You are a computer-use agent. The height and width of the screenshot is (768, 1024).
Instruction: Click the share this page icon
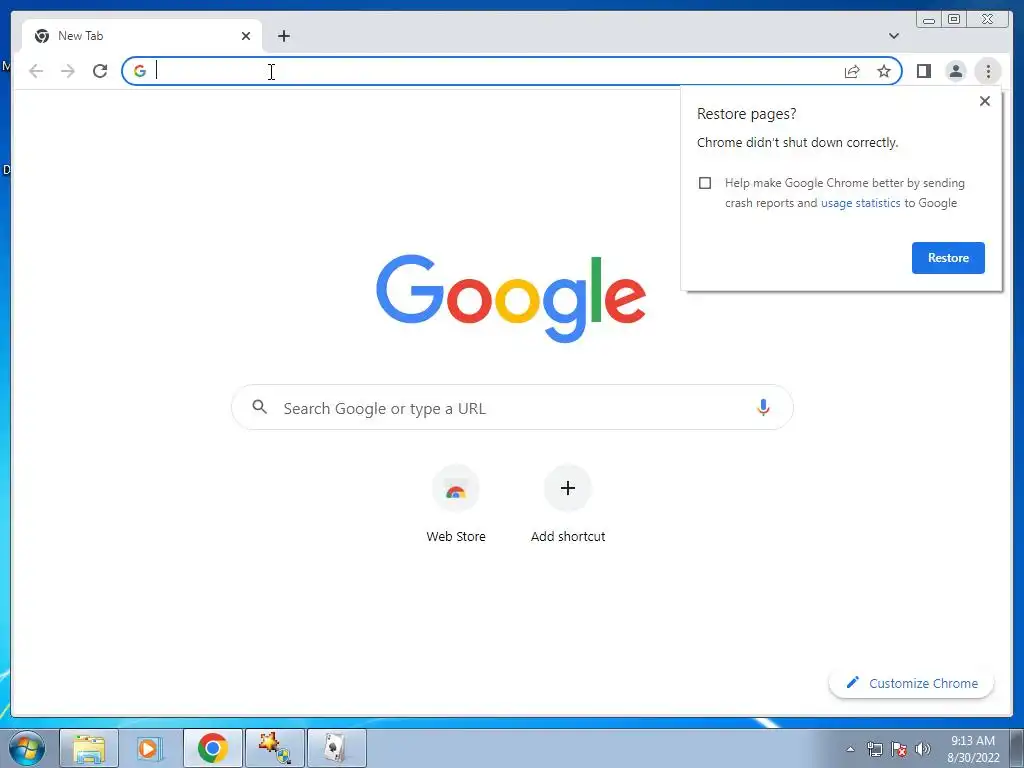[x=852, y=71]
